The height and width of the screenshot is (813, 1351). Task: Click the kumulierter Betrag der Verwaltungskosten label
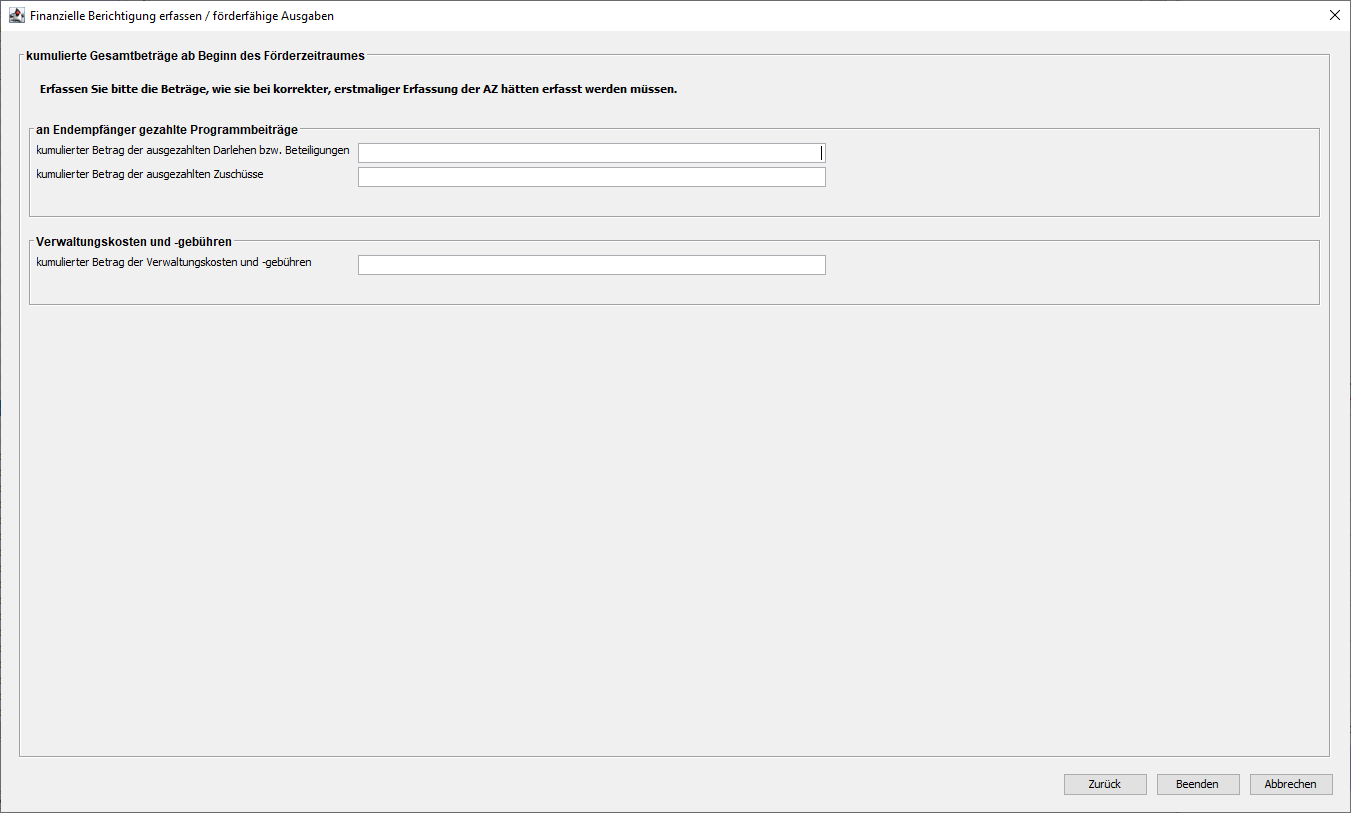click(174, 262)
